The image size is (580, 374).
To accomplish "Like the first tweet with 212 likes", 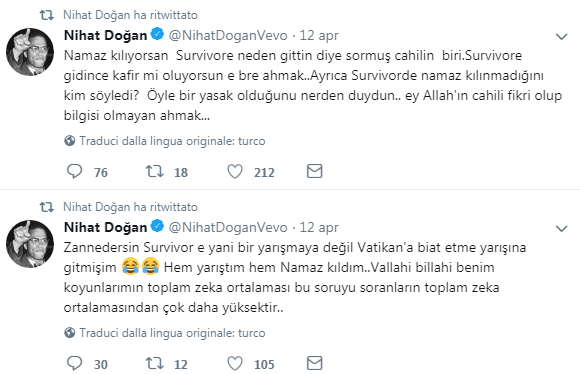I will tap(235, 171).
